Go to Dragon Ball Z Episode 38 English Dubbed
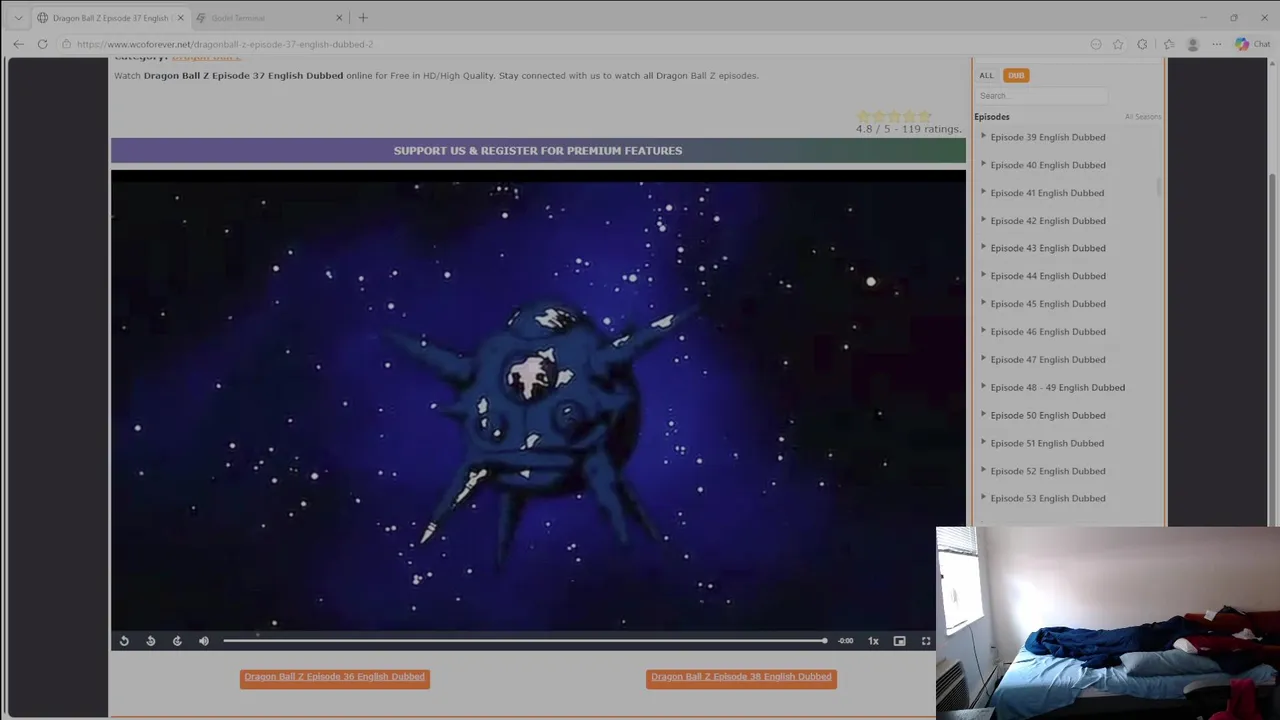Image resolution: width=1280 pixels, height=720 pixels. [741, 678]
